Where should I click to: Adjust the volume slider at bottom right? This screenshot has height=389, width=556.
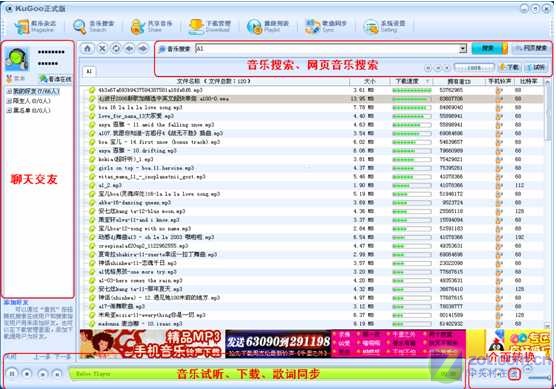539,378
